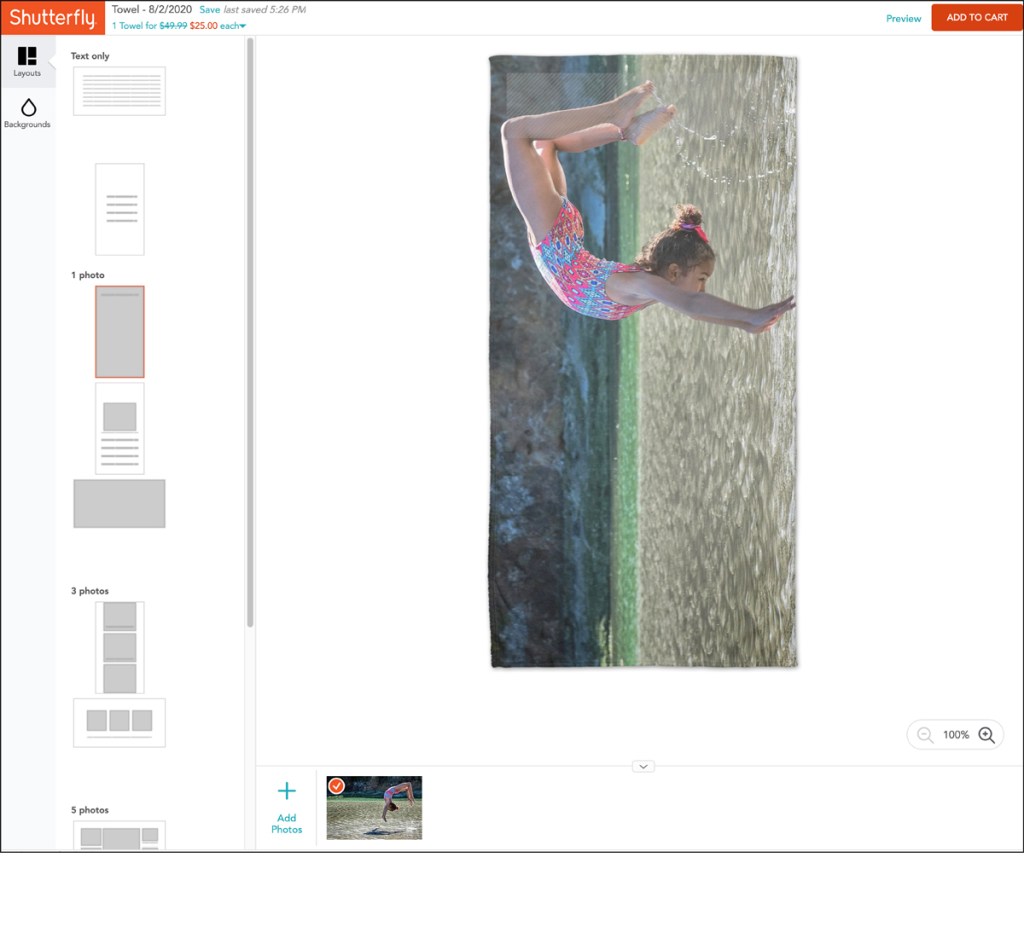1024x944 pixels.
Task: Open the Layouts panel icon
Action: tap(27, 57)
